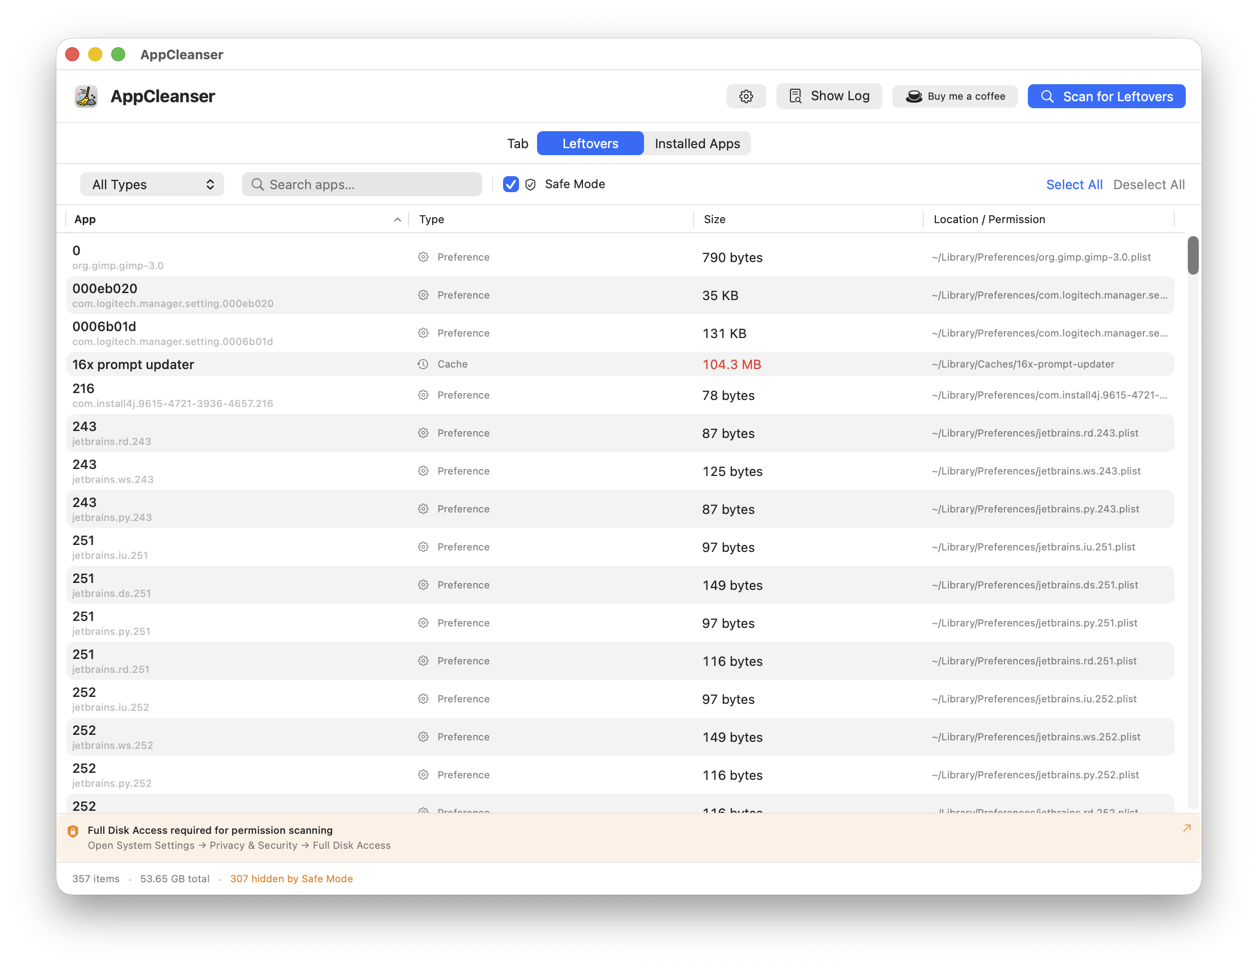Screen dimensions: 1258x969
Task: Click preference gear icon for jetbrains.iu.251
Action: click(423, 547)
